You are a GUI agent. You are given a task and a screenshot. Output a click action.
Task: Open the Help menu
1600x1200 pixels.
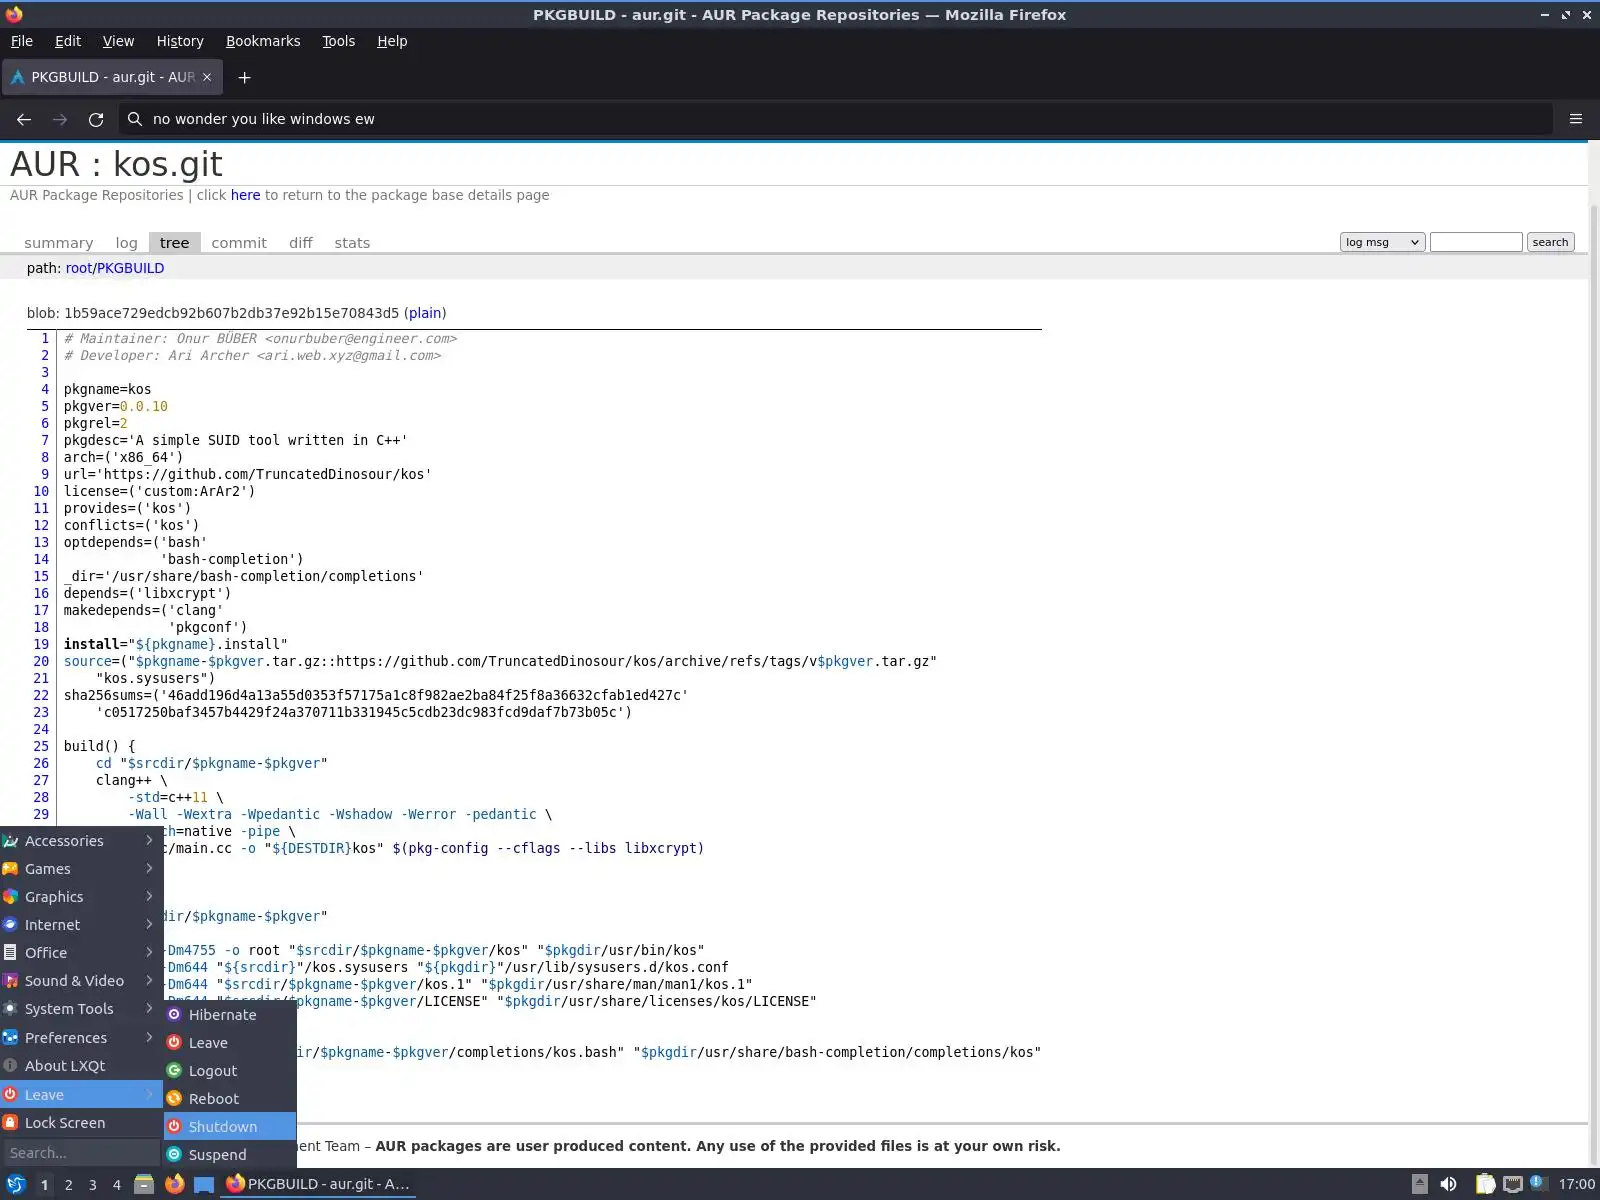[392, 41]
